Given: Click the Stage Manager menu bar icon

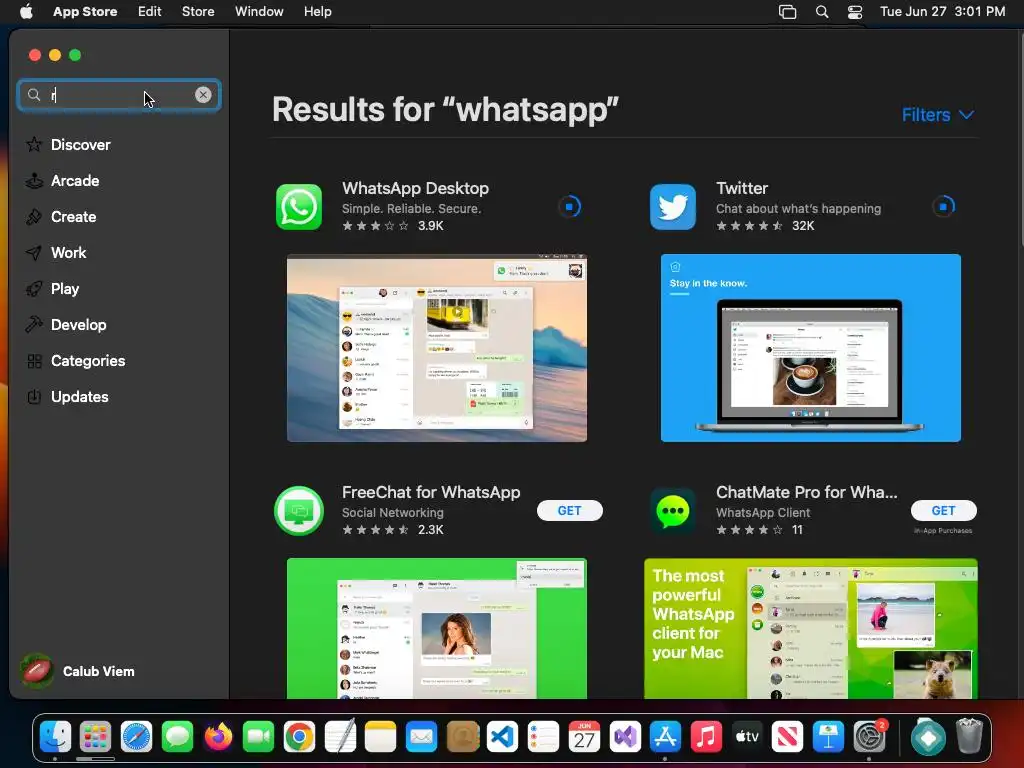Looking at the screenshot, I should pyautogui.click(x=788, y=12).
